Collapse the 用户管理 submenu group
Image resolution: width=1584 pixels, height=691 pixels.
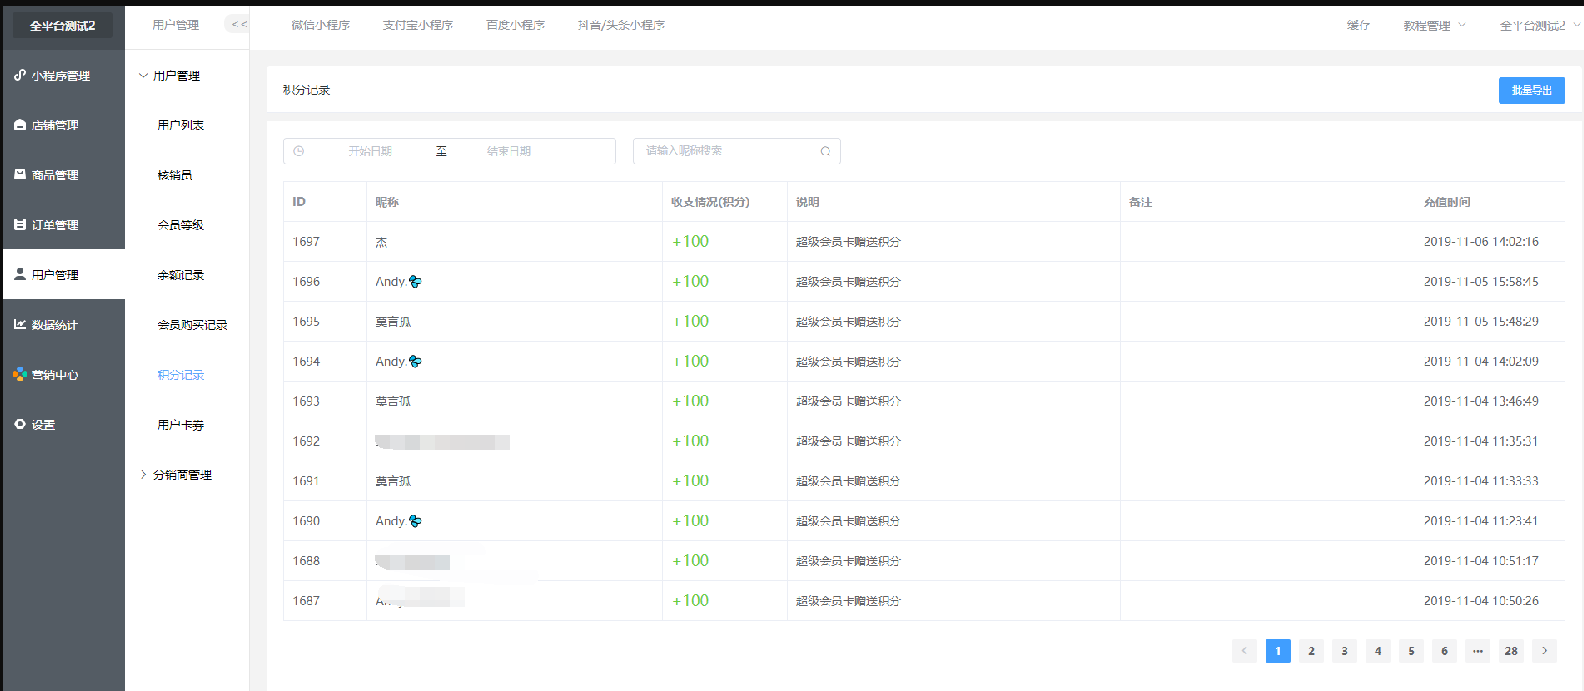(143, 75)
